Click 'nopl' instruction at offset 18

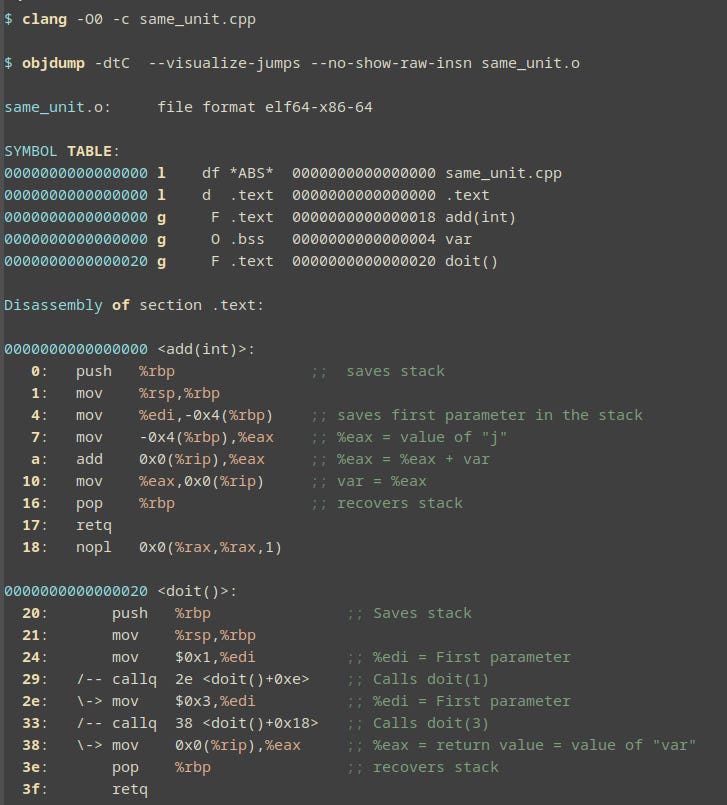[93, 548]
